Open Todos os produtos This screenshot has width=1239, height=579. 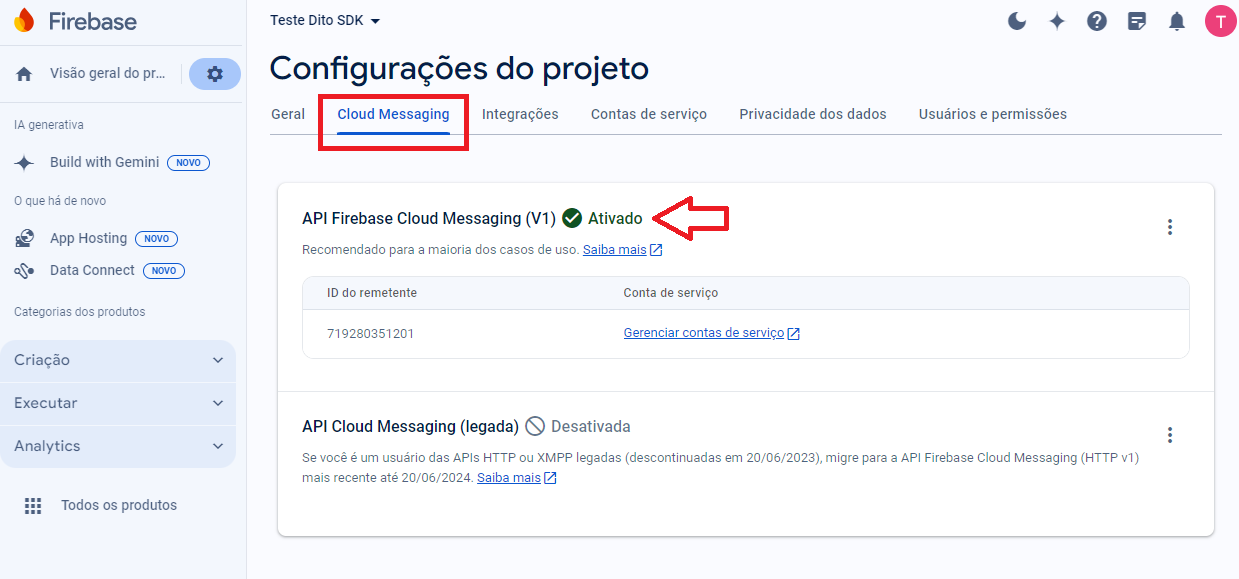point(119,505)
